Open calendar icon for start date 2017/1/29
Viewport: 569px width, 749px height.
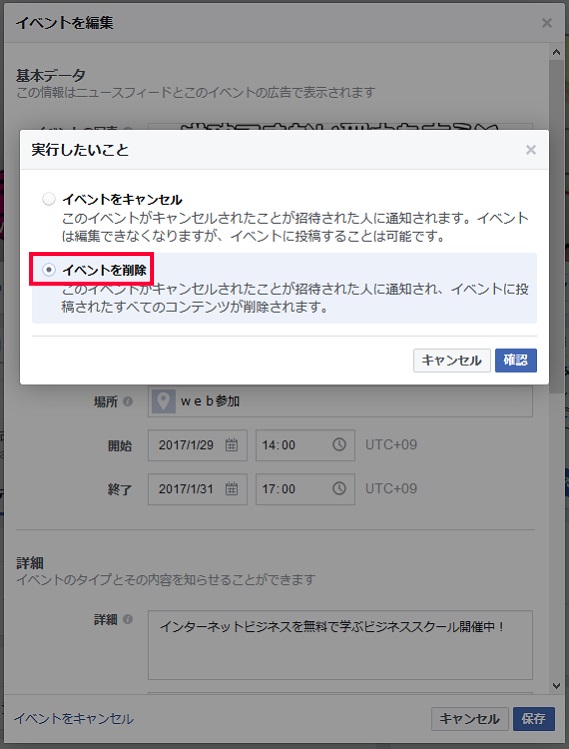coord(231,445)
